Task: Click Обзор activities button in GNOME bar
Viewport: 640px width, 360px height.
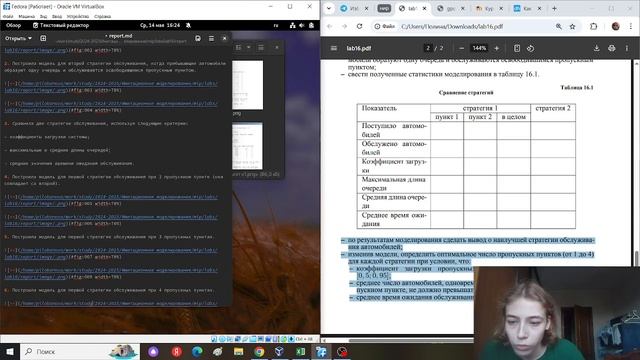Action: 13,25
